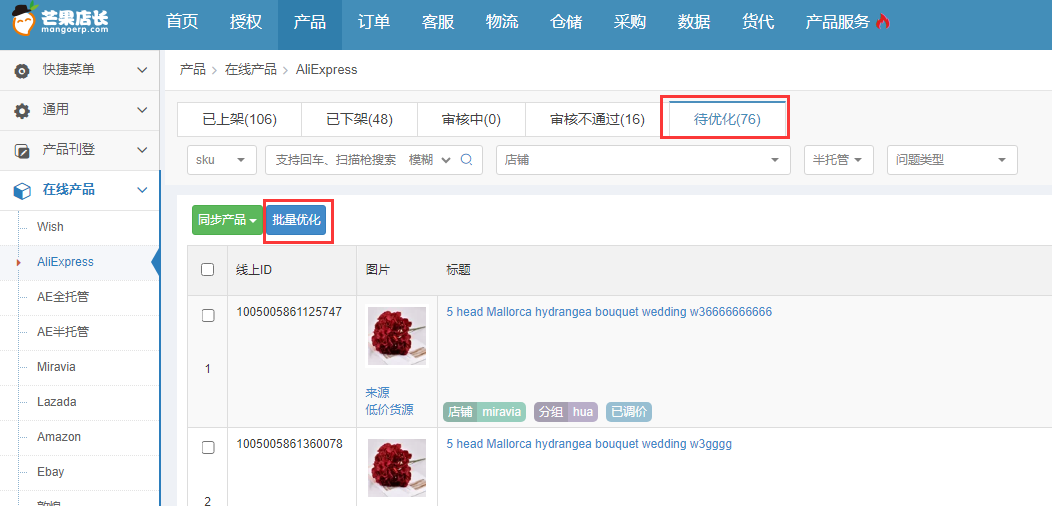
Task: Open title link ending w3gggg
Action: (589, 444)
